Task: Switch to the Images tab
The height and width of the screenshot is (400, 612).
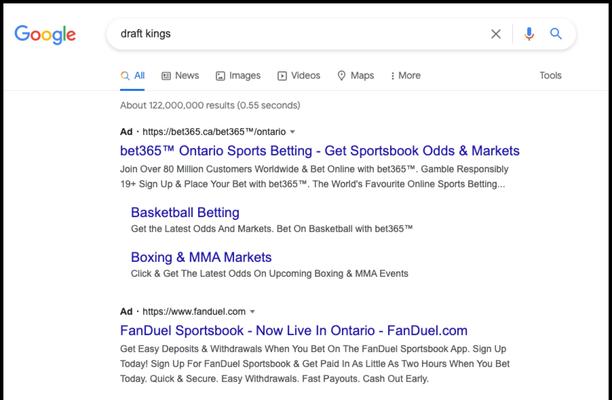Action: 238,76
